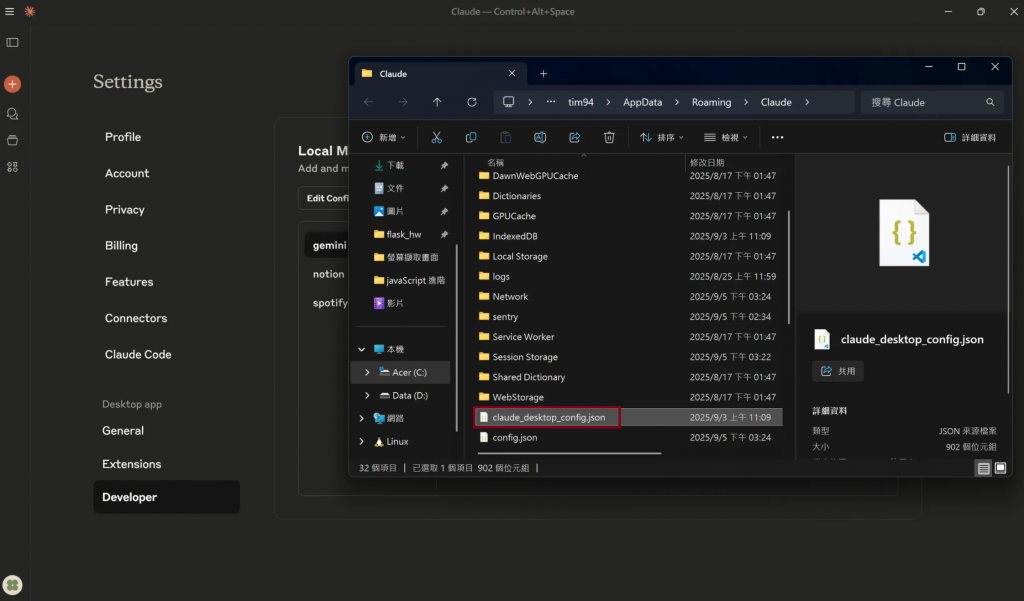Open Claude Code settings
The width and height of the screenshot is (1024, 601).
(x=138, y=354)
